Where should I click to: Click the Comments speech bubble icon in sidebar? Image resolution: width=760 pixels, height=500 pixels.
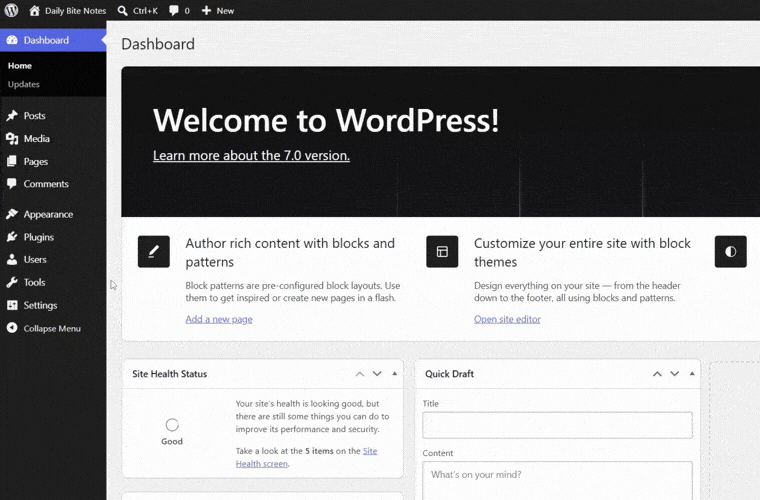12,184
